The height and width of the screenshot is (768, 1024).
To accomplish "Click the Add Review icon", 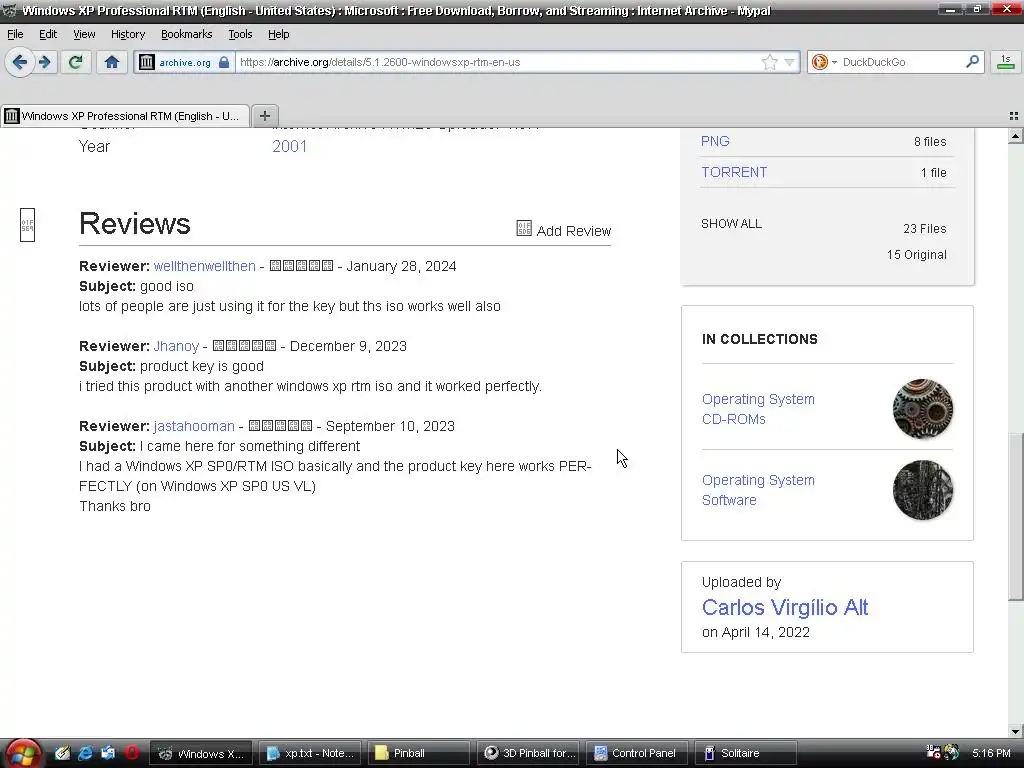I will tap(524, 228).
